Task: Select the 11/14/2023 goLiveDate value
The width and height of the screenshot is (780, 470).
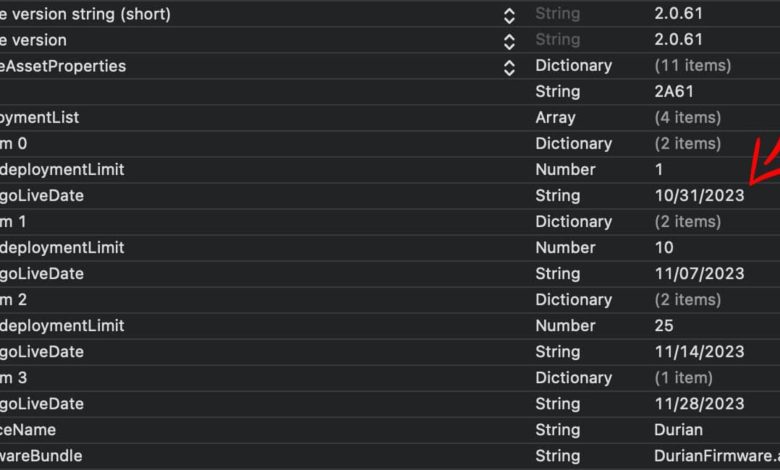Action: (699, 351)
